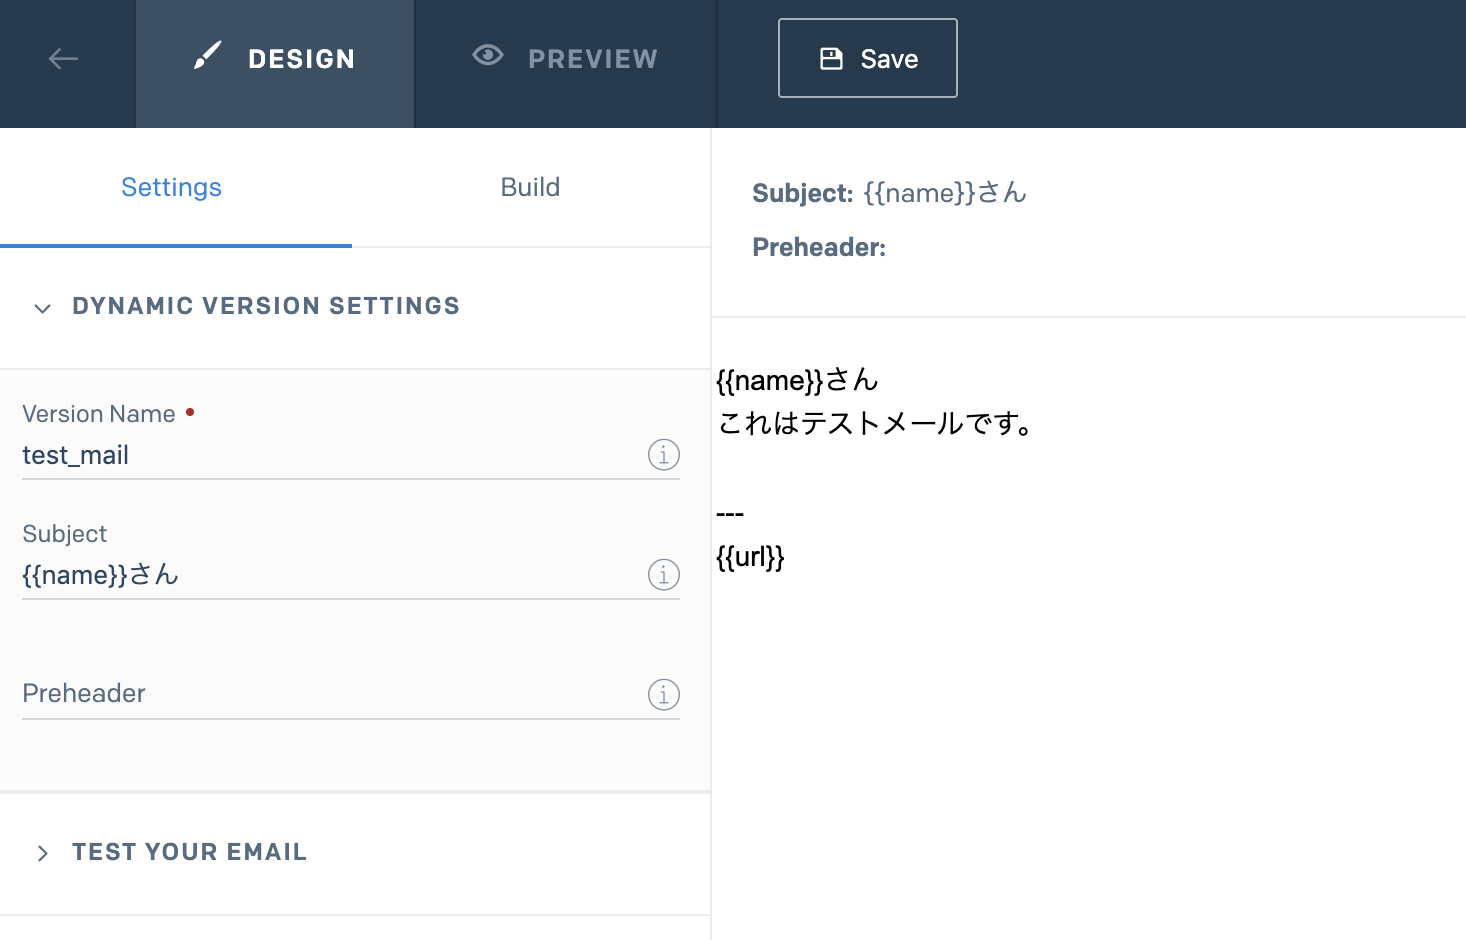
Task: Click Test Your Email heading
Action: click(189, 852)
